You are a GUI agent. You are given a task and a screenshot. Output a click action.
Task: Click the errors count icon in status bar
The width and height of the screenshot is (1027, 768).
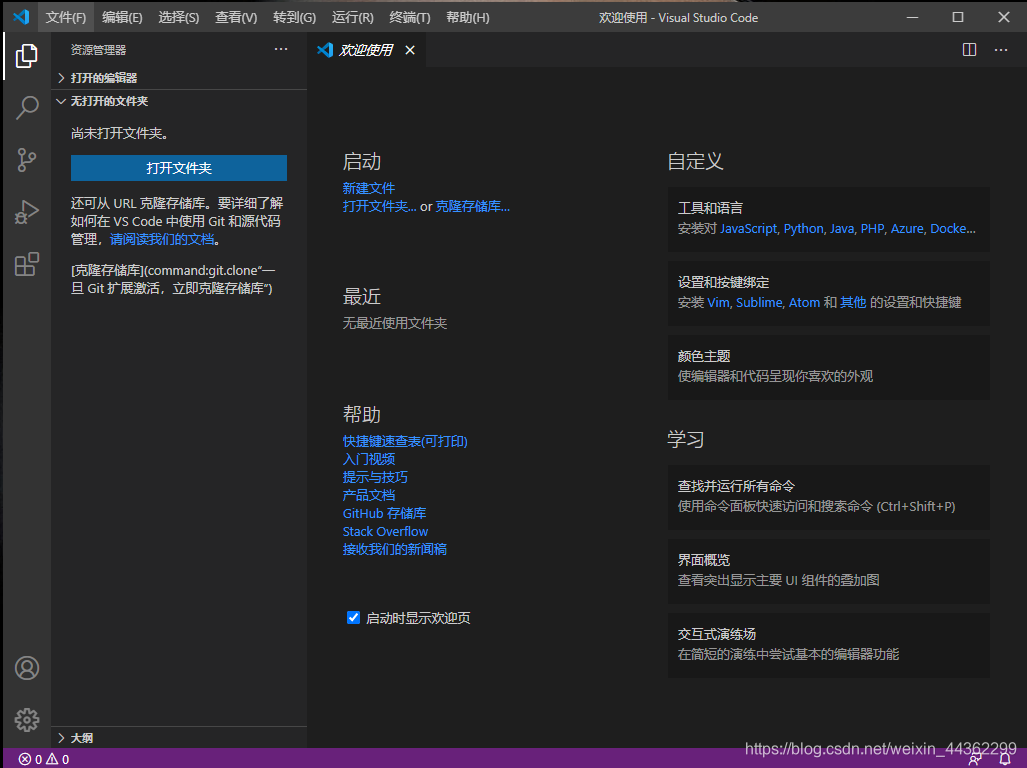click(x=25, y=759)
